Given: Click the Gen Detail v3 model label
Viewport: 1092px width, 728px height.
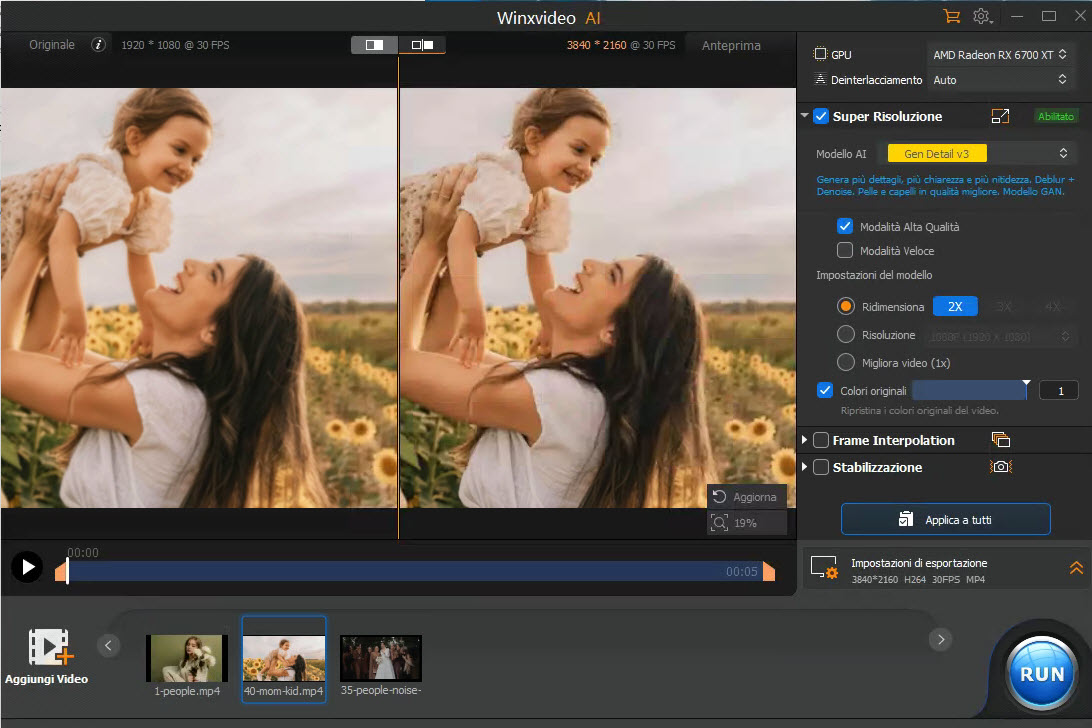Looking at the screenshot, I should pyautogui.click(x=937, y=153).
